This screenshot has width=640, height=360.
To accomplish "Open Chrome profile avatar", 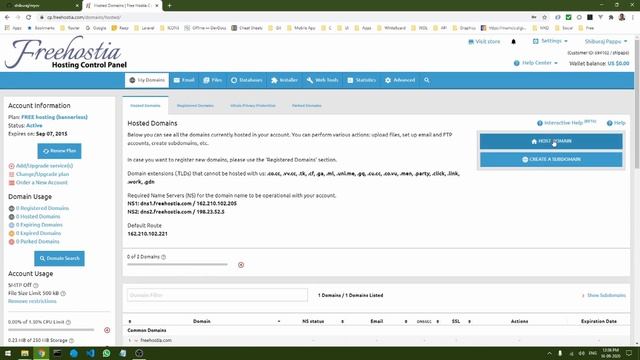I will coord(622,17).
